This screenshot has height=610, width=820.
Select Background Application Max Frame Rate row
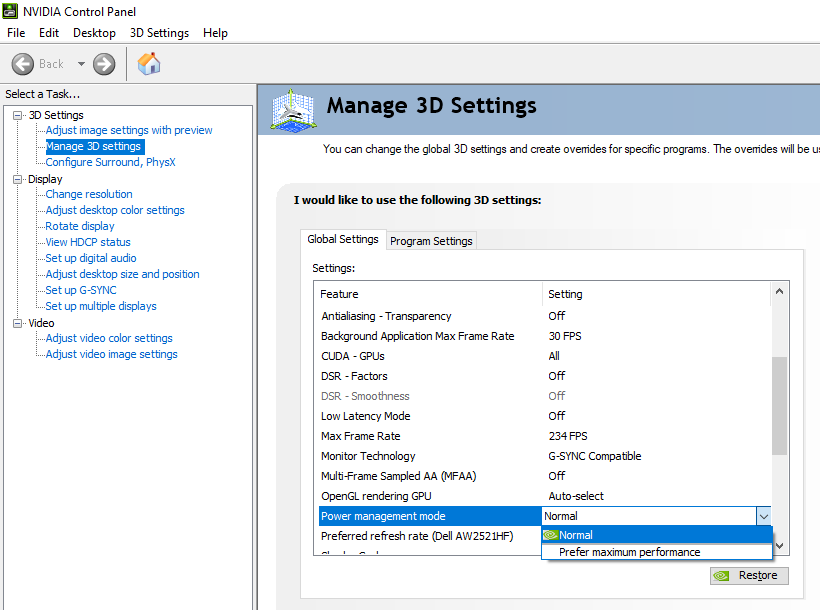pyautogui.click(x=544, y=336)
